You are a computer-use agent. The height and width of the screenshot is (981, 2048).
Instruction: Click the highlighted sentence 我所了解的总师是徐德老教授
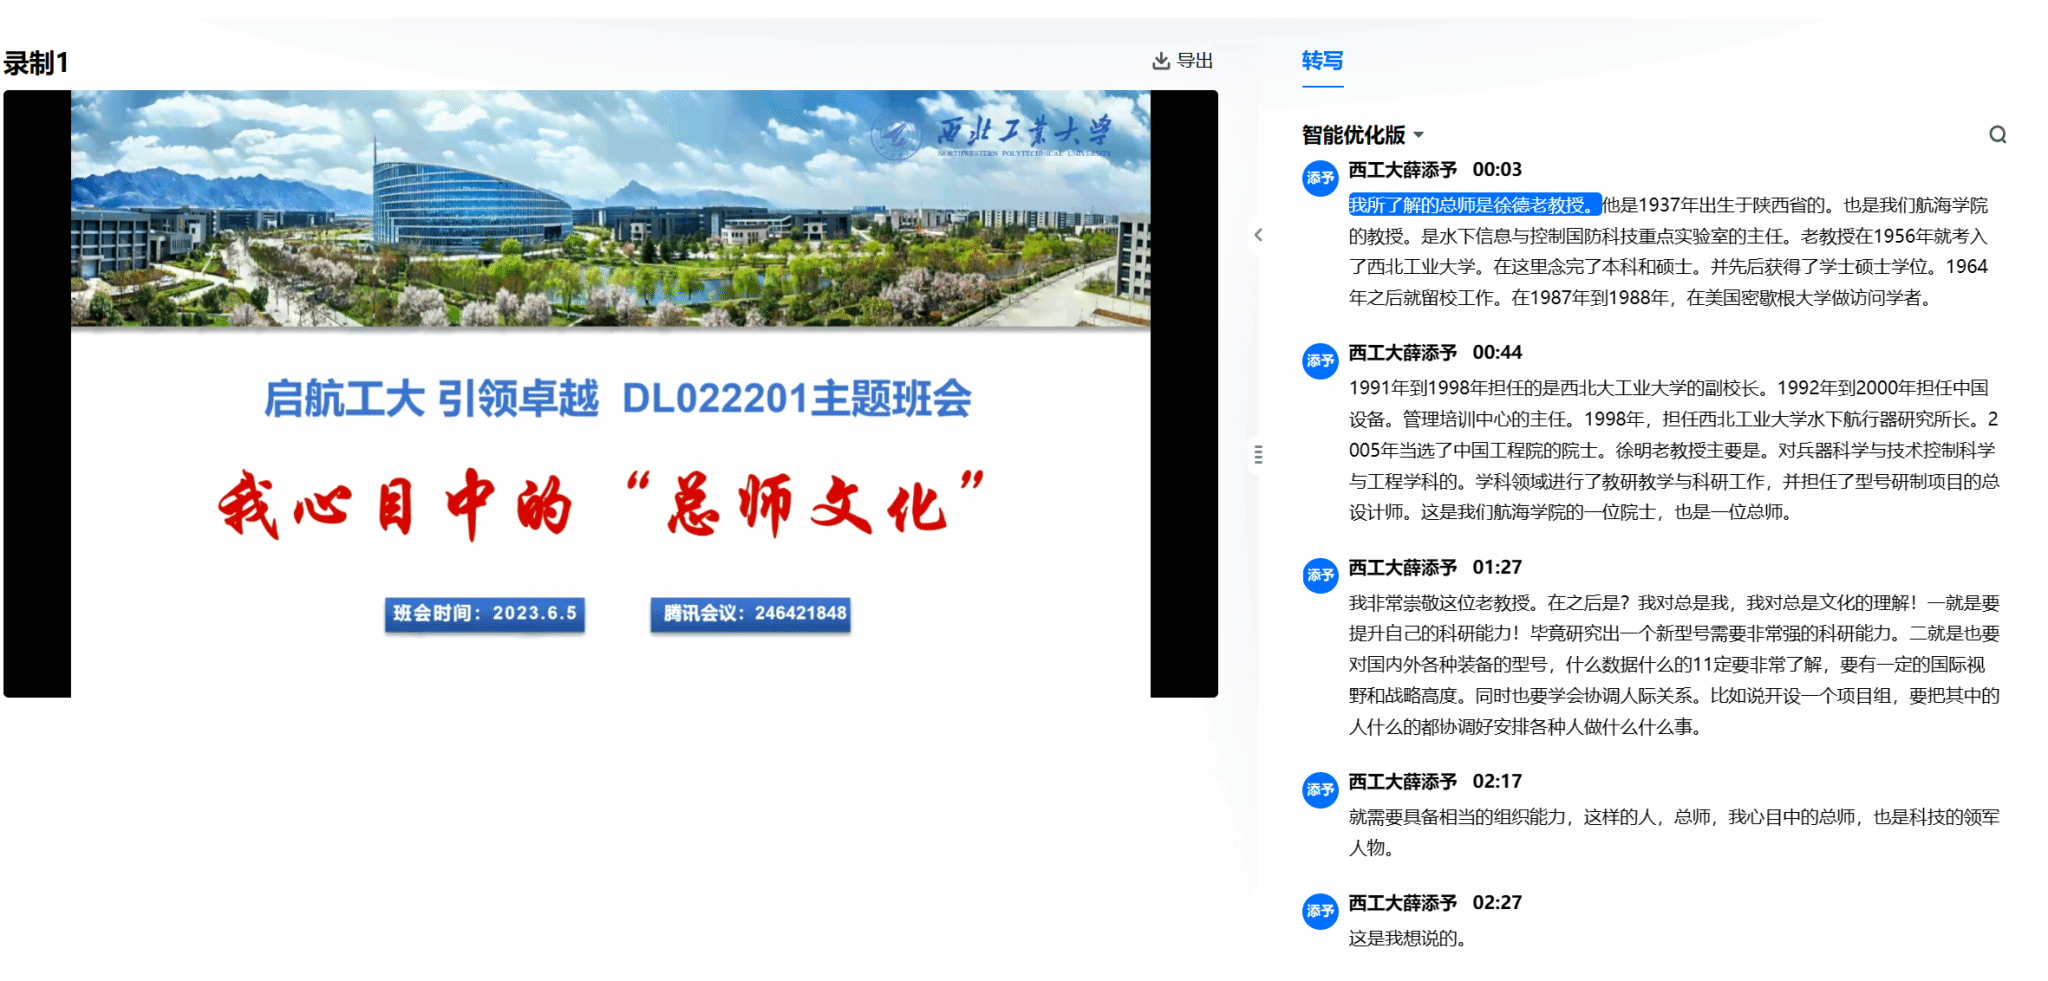point(1473,205)
